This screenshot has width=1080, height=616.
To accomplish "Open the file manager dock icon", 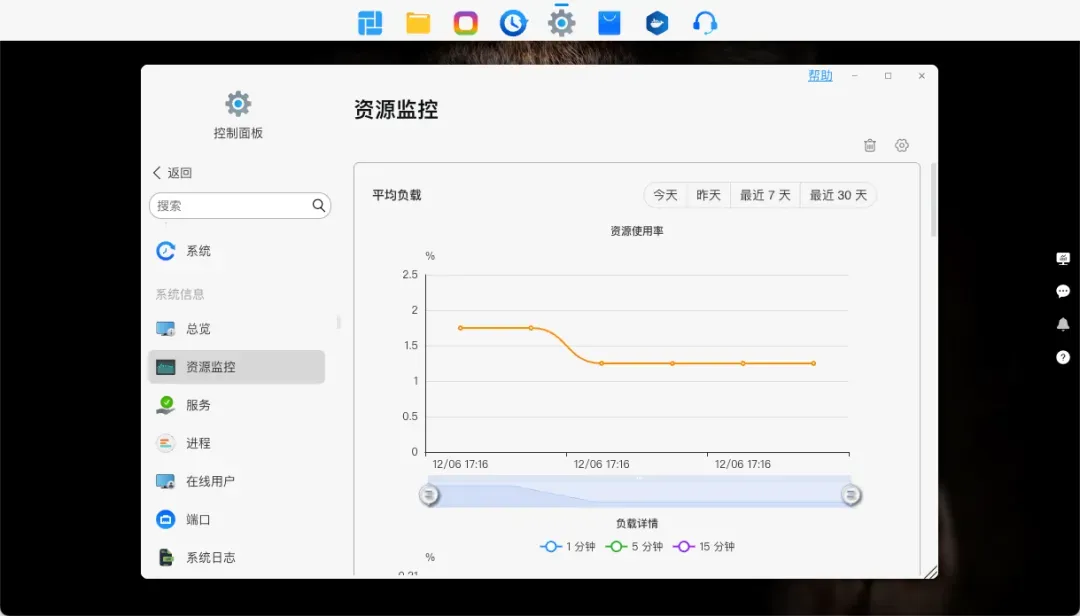I will (x=418, y=23).
